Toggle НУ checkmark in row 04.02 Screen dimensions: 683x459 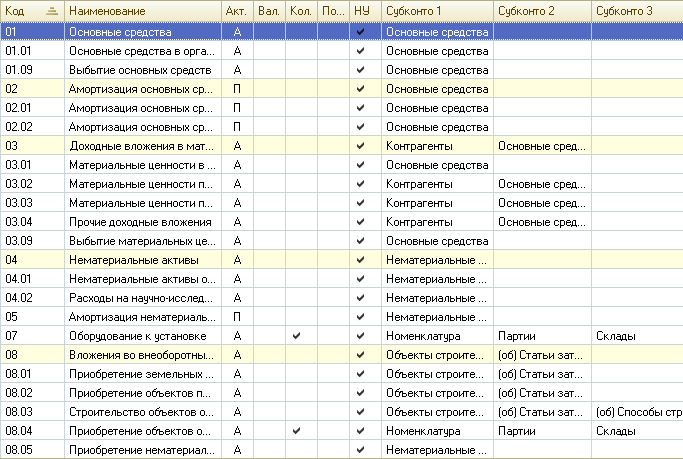click(x=360, y=298)
